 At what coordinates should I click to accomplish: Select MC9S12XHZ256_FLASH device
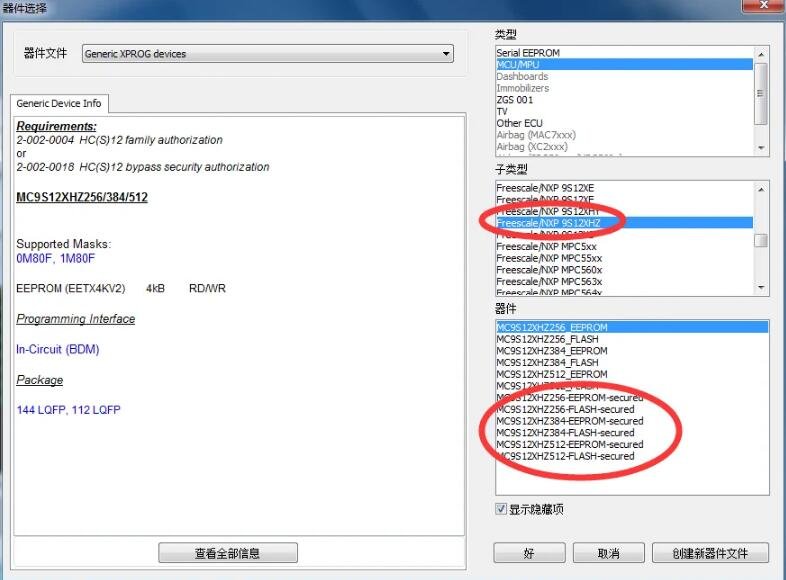547,339
